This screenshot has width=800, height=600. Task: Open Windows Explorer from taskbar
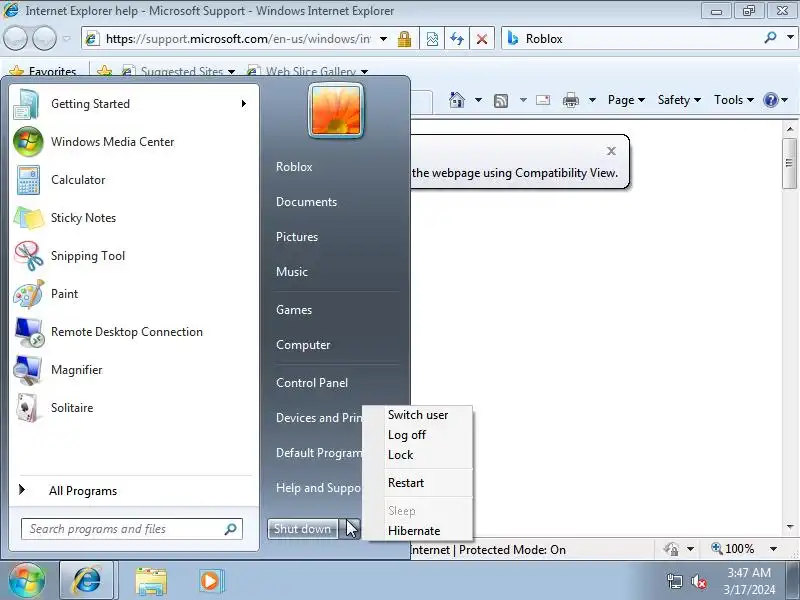151,581
